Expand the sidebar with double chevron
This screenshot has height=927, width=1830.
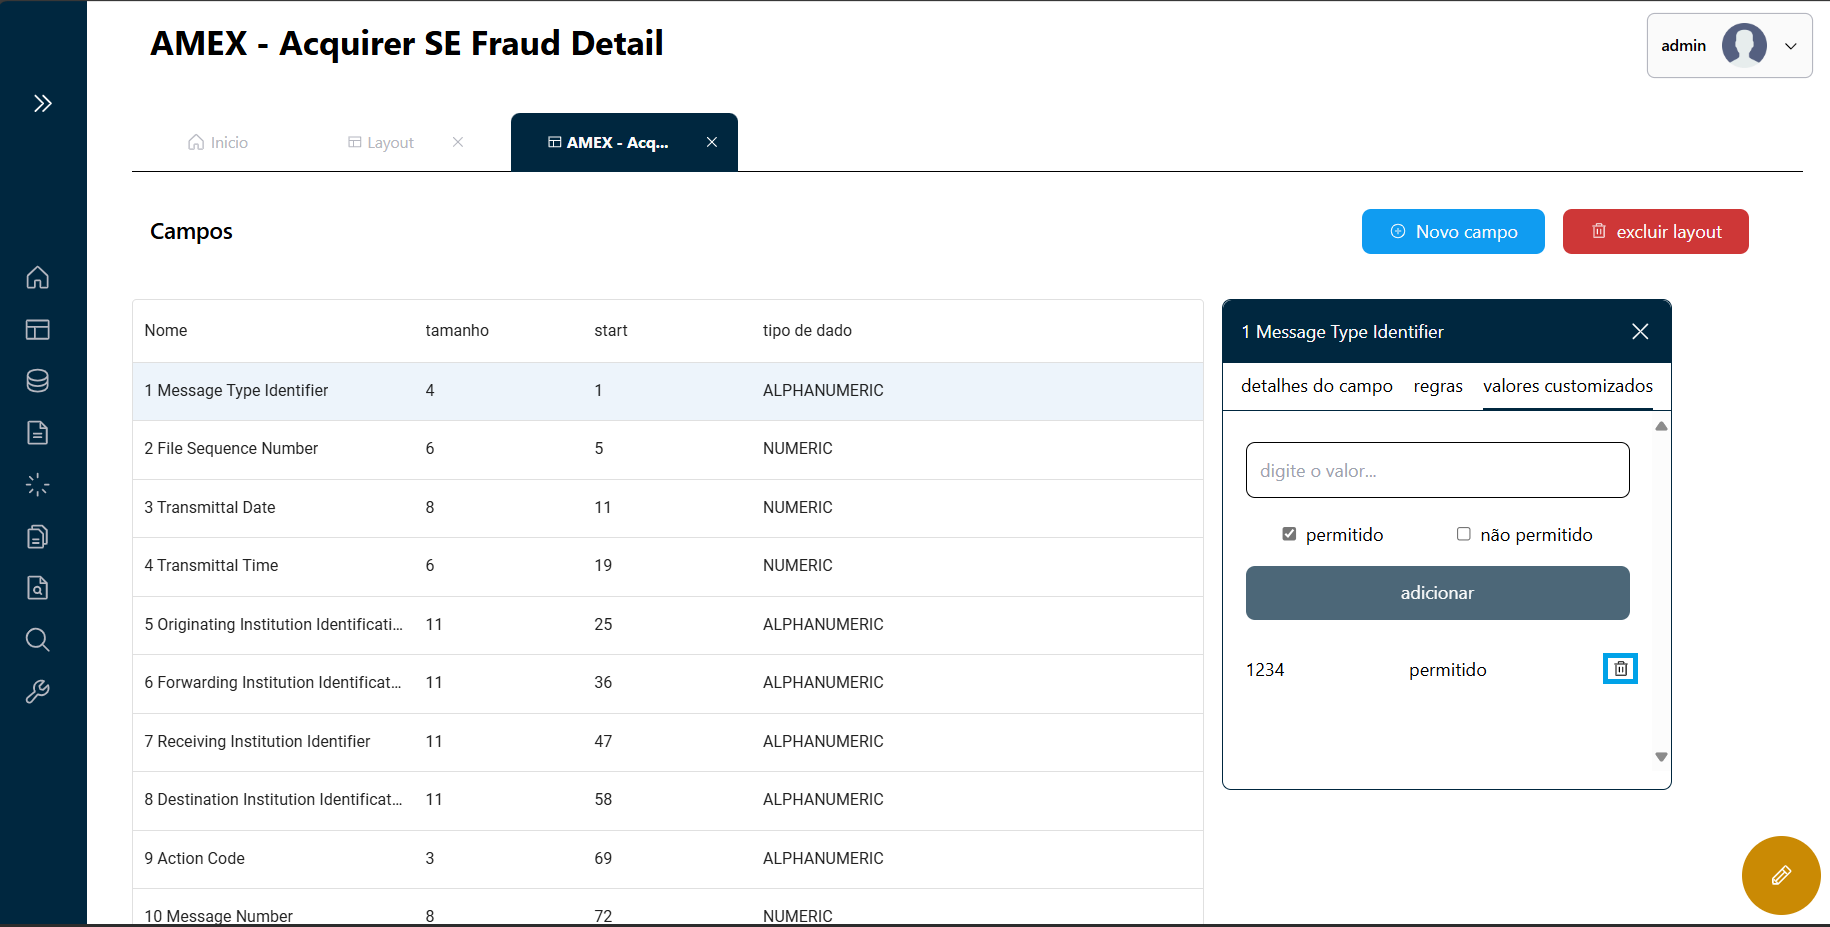(x=42, y=103)
